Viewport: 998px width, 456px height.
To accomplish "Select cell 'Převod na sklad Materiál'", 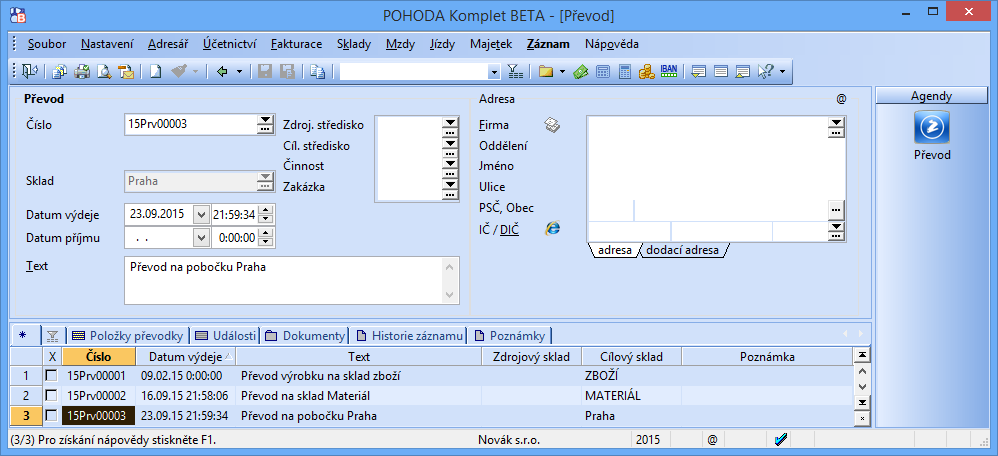I will tap(358, 395).
